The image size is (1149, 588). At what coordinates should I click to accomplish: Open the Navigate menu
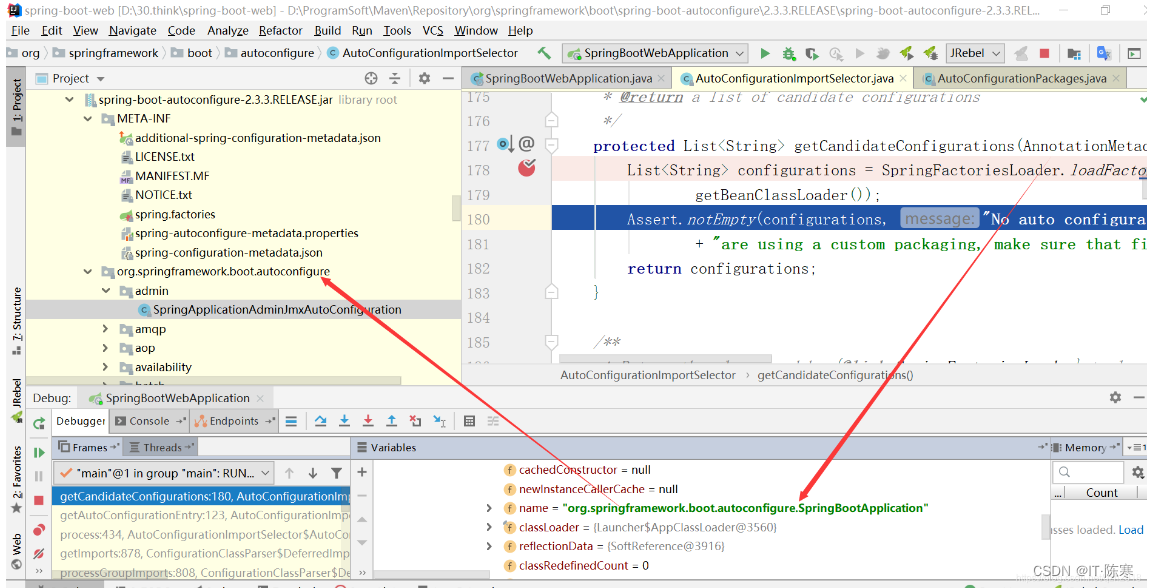click(x=133, y=31)
